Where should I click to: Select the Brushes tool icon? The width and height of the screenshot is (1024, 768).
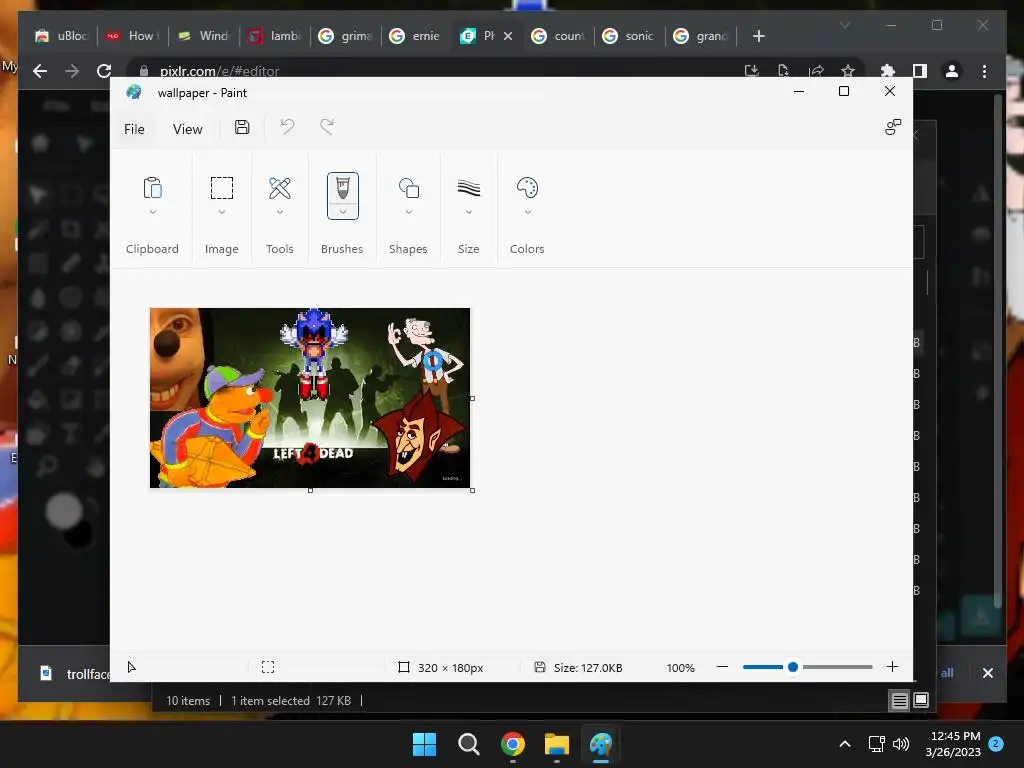342,188
